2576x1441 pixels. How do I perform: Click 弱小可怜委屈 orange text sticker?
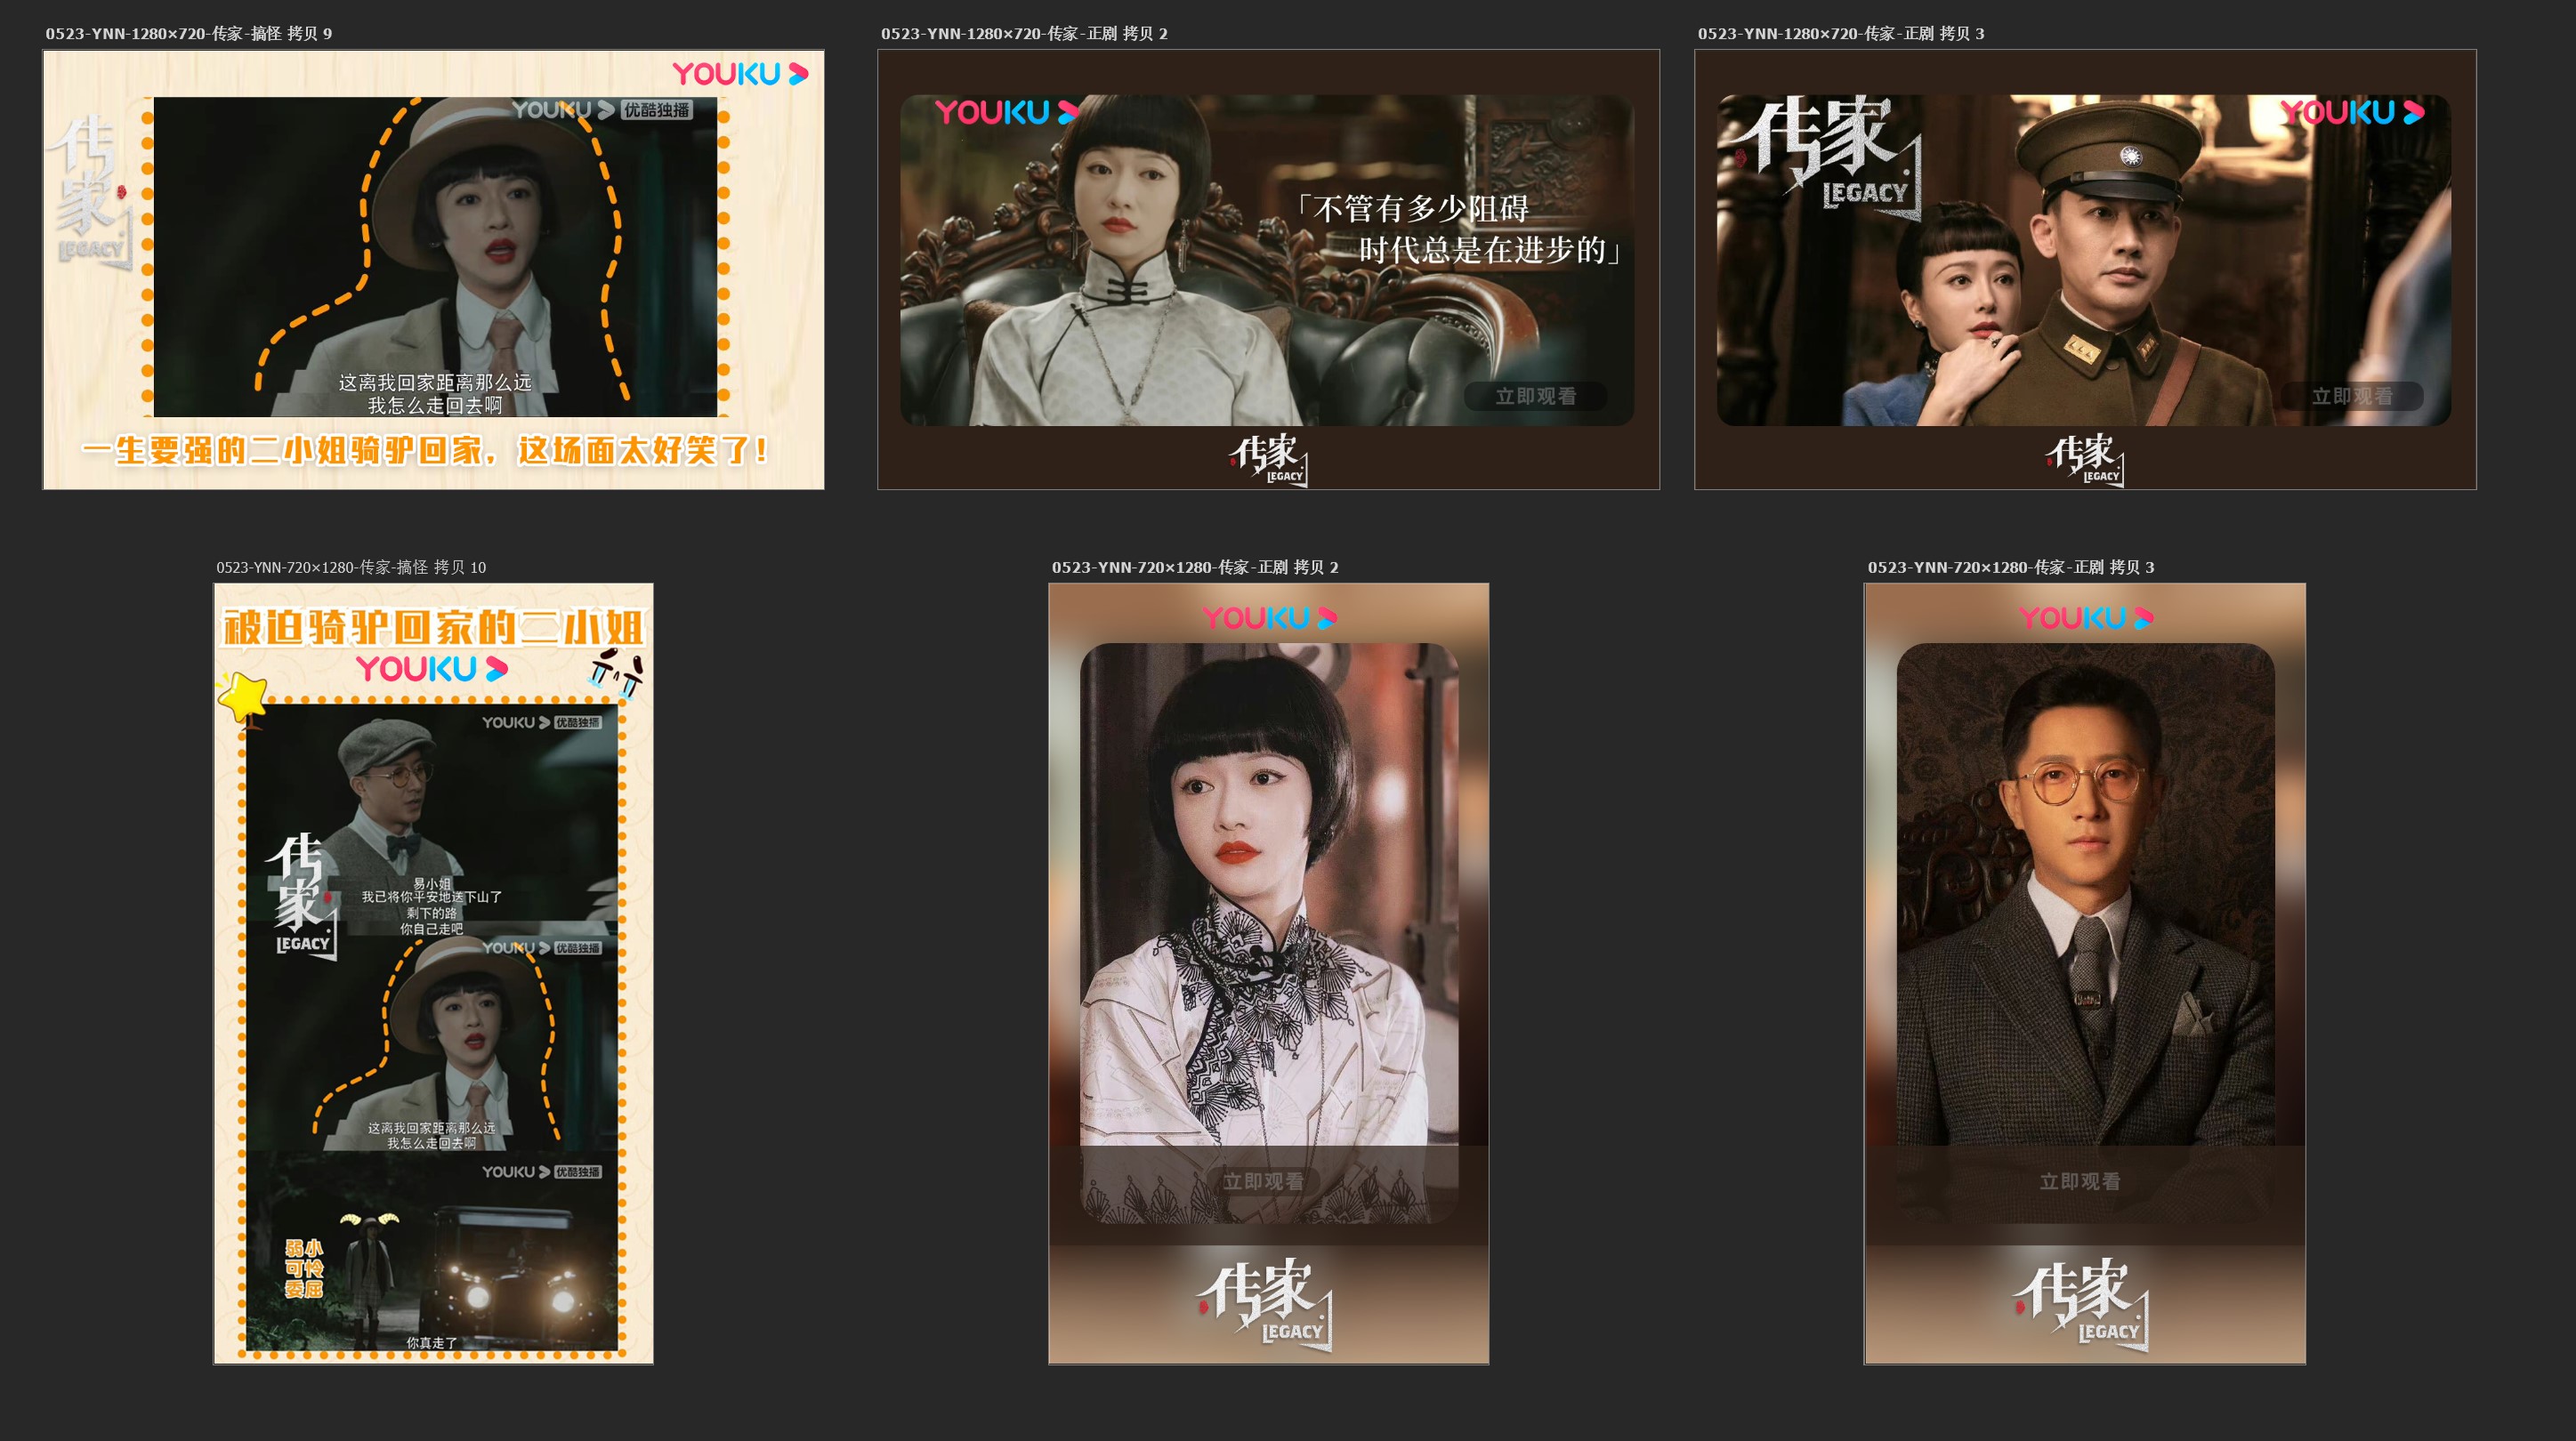coord(304,1268)
